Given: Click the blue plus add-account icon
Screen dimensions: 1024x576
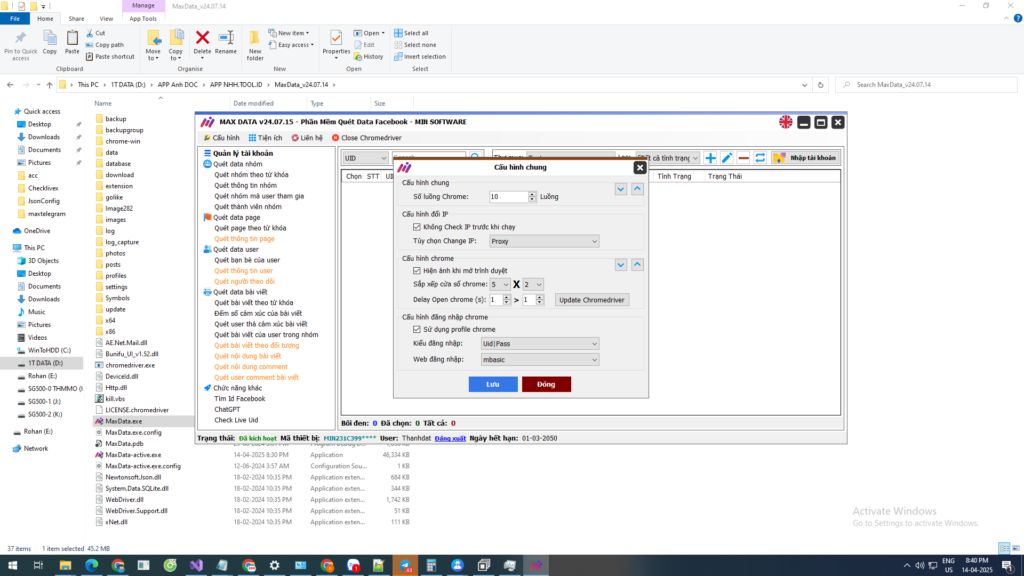Looking at the screenshot, I should (710, 158).
